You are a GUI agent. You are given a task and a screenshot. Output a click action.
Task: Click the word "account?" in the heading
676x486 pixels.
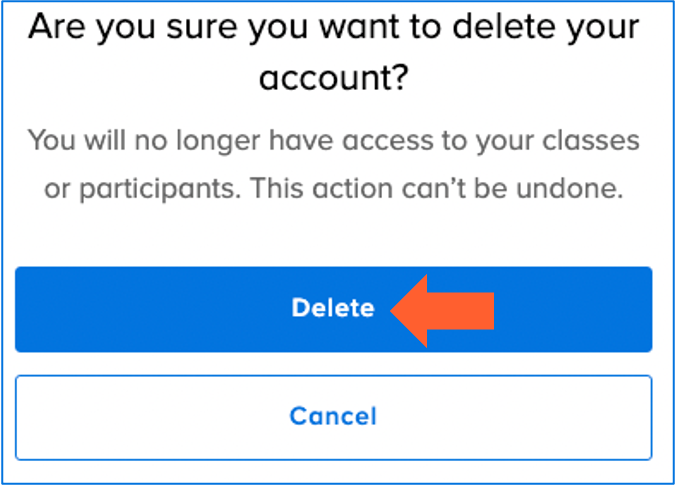coord(333,78)
